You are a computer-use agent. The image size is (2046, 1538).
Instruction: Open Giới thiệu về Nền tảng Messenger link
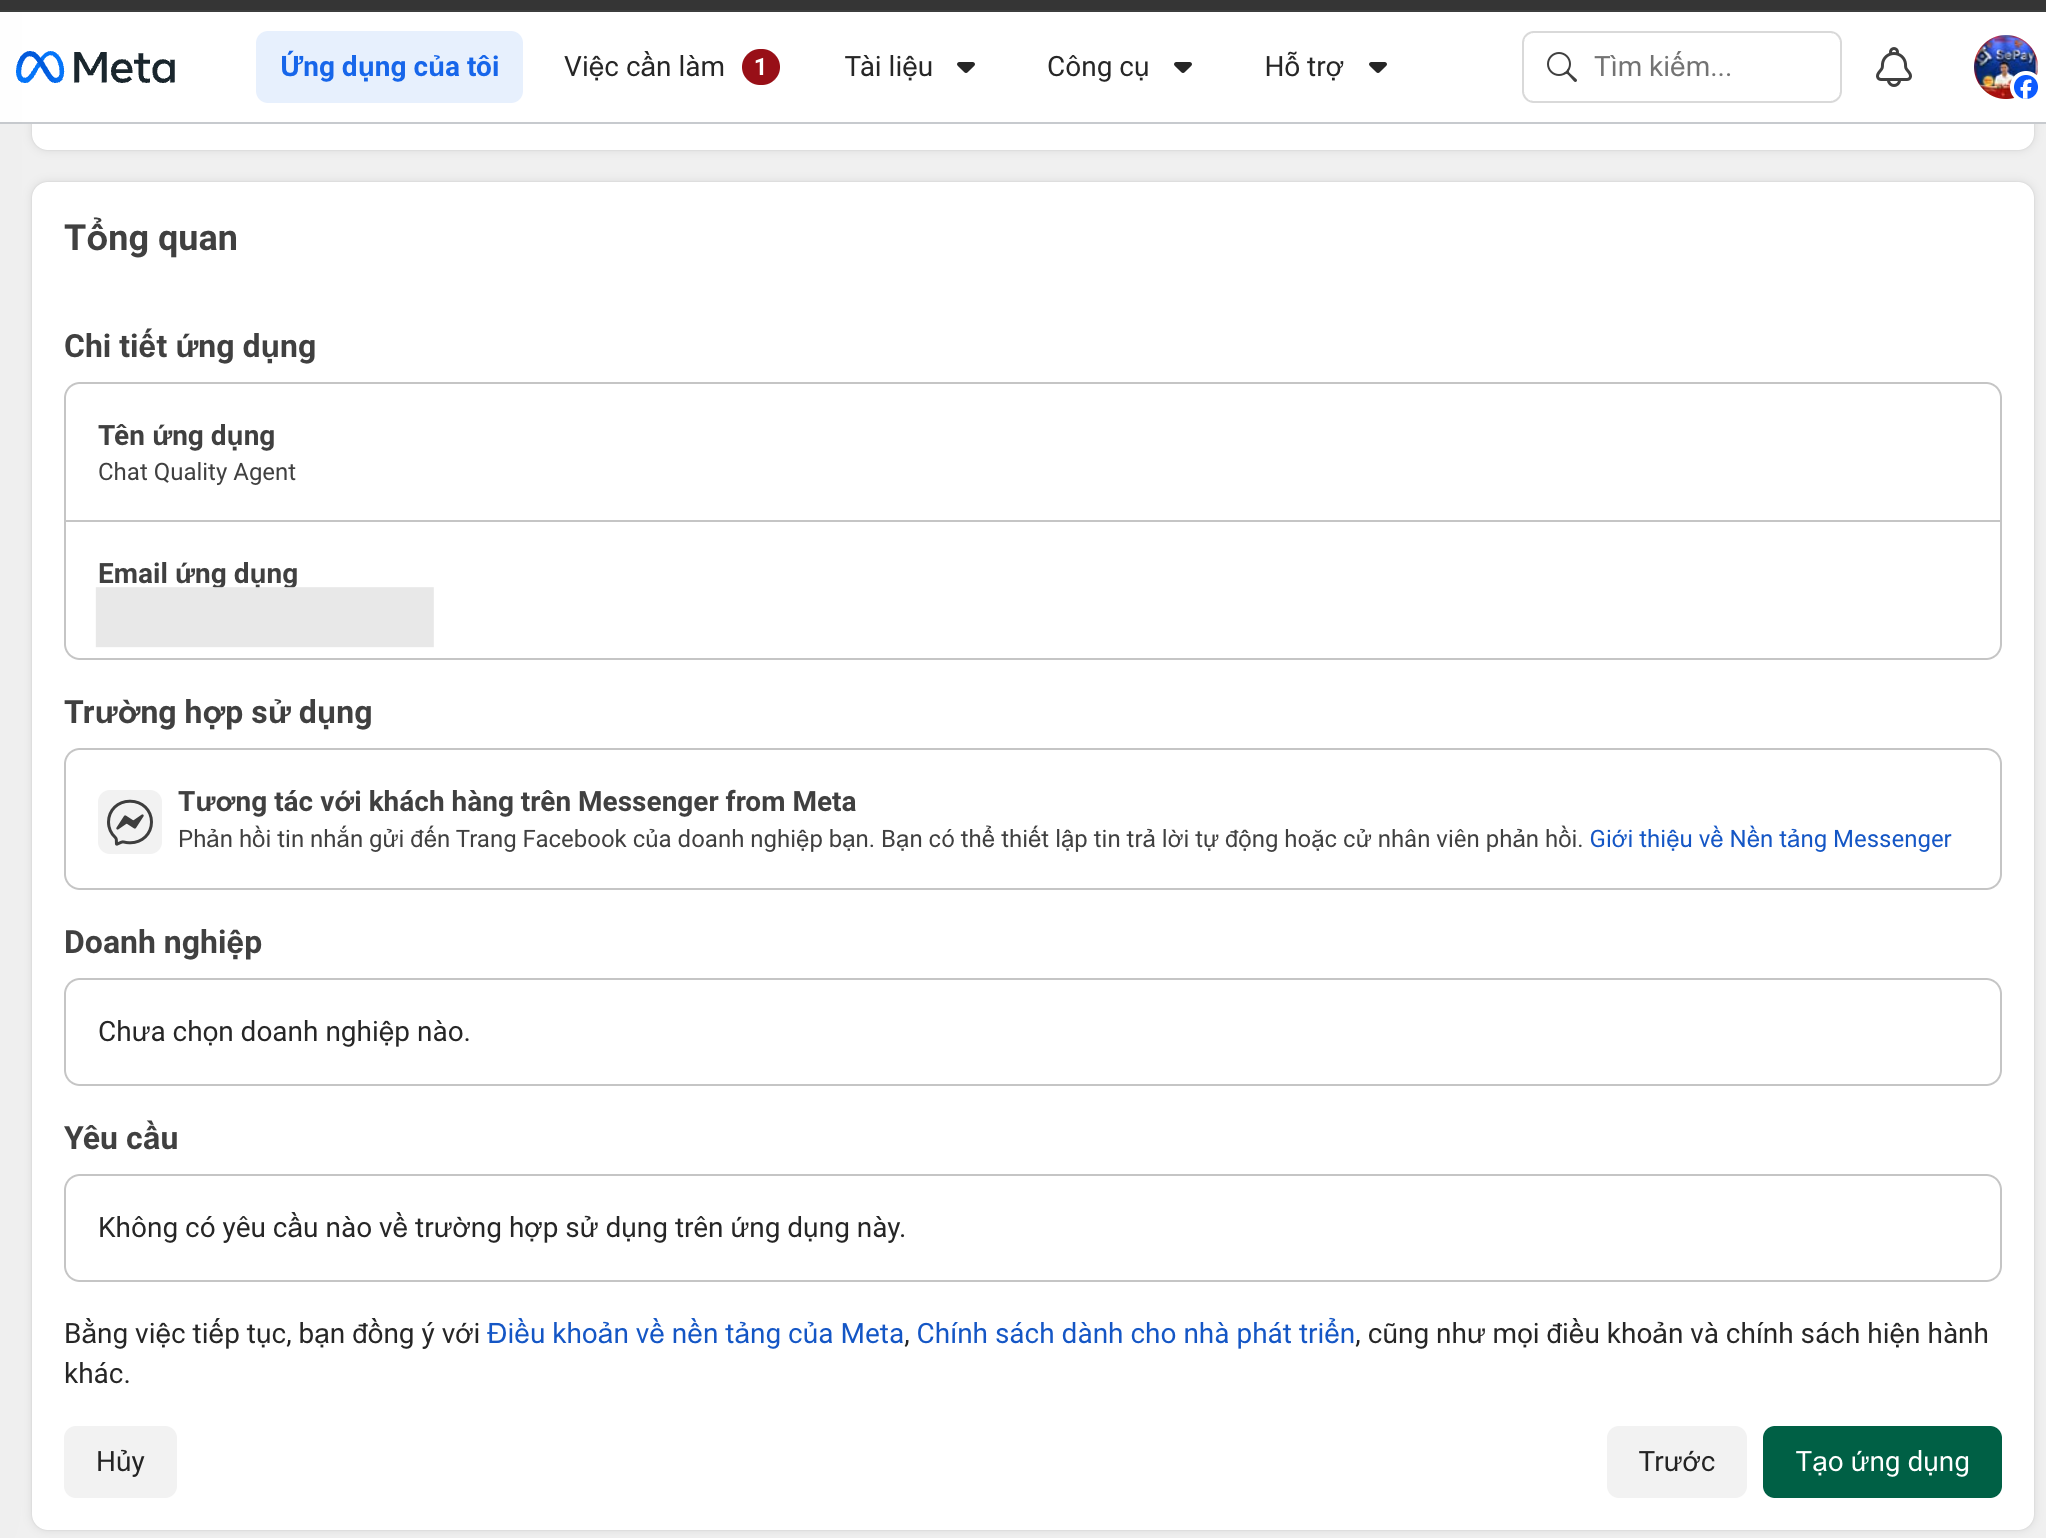pos(1768,839)
